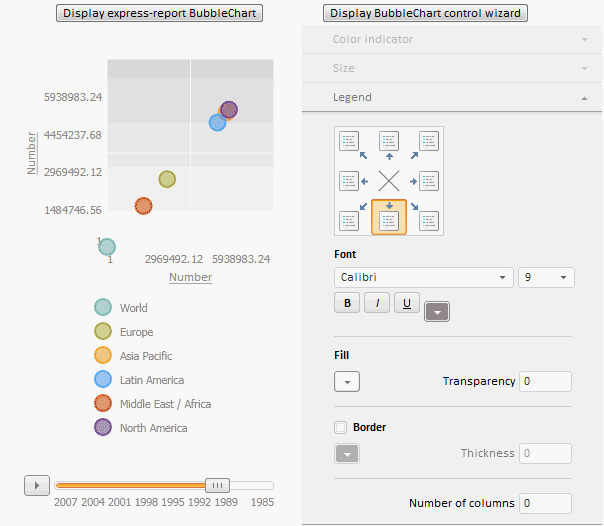Set legend position to the right
This screenshot has width=604, height=526.
tap(429, 181)
